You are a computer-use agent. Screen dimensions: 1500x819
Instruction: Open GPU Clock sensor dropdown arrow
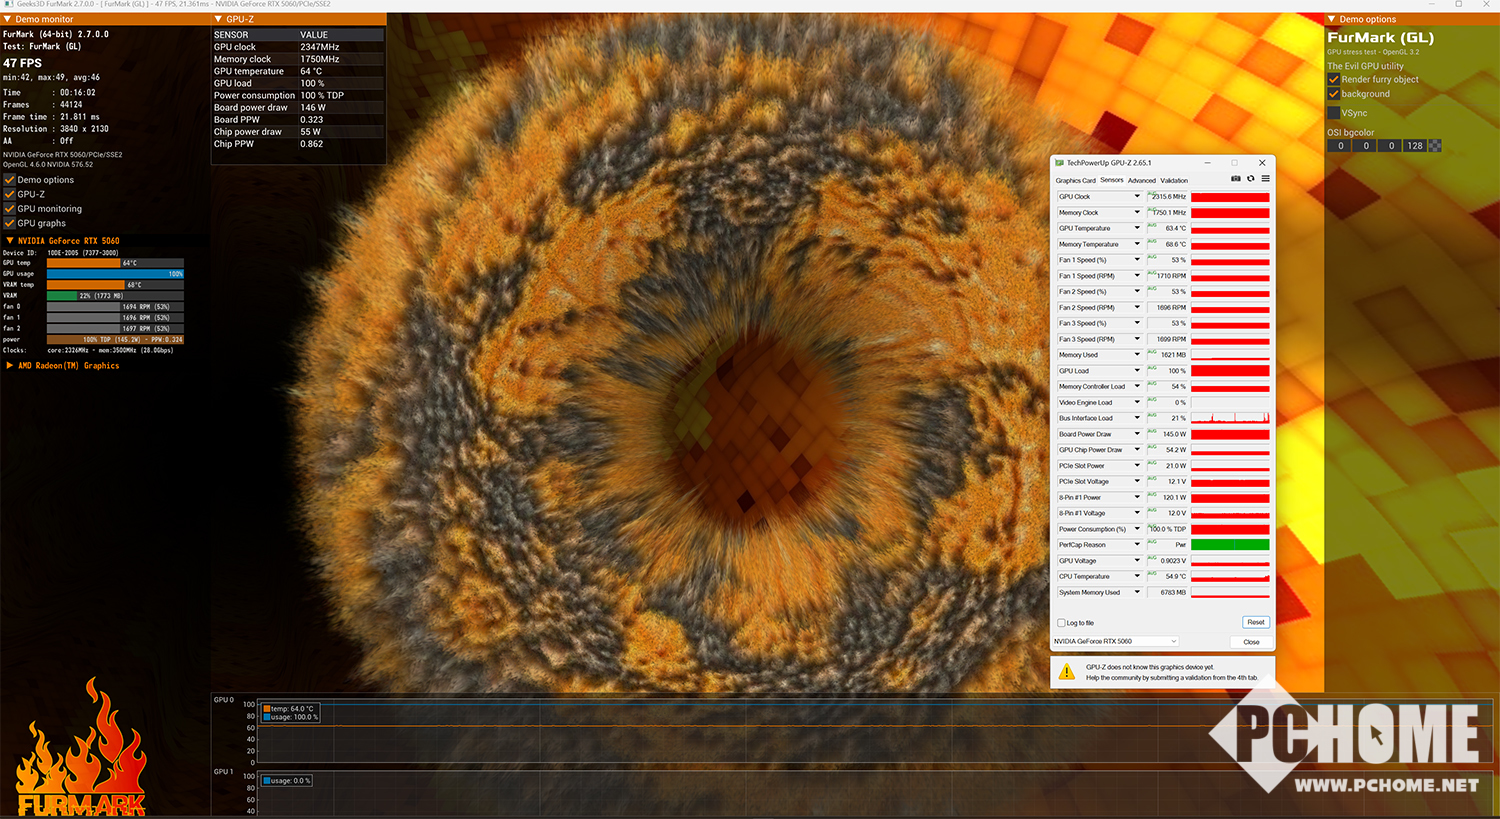pos(1137,197)
